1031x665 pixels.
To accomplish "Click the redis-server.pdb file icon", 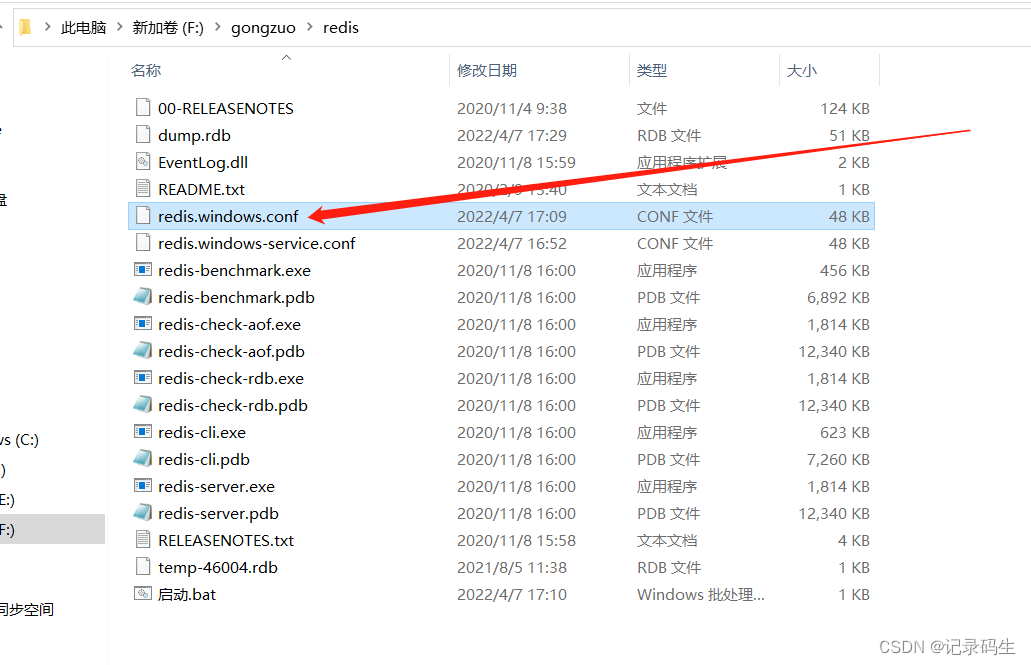I will coord(143,512).
